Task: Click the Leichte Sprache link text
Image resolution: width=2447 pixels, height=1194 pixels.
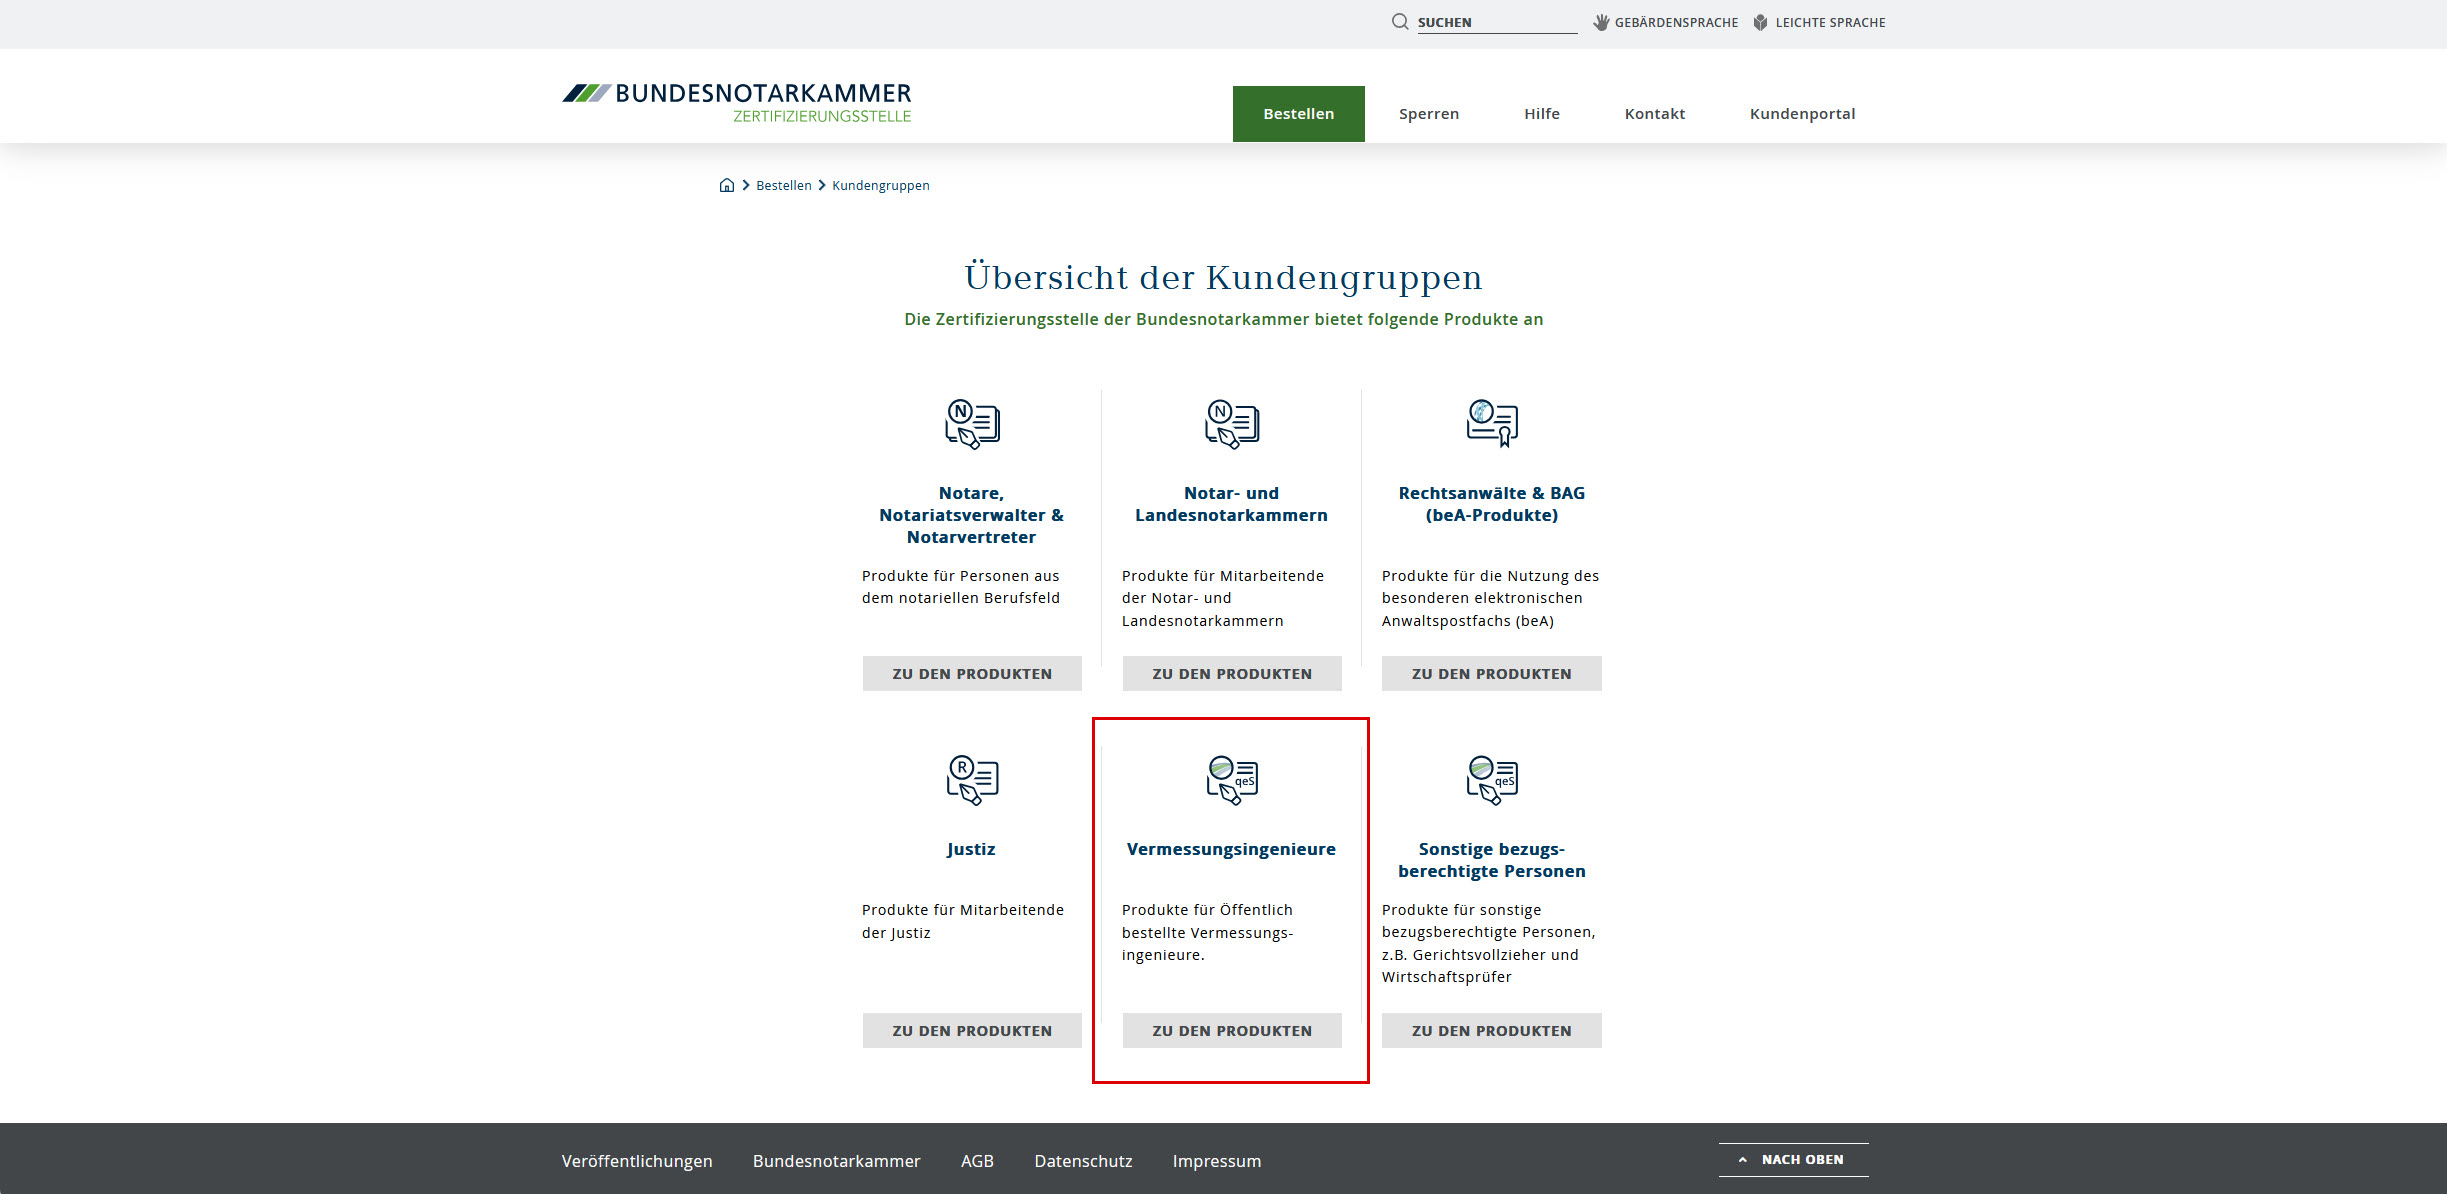Action: pyautogui.click(x=1830, y=22)
